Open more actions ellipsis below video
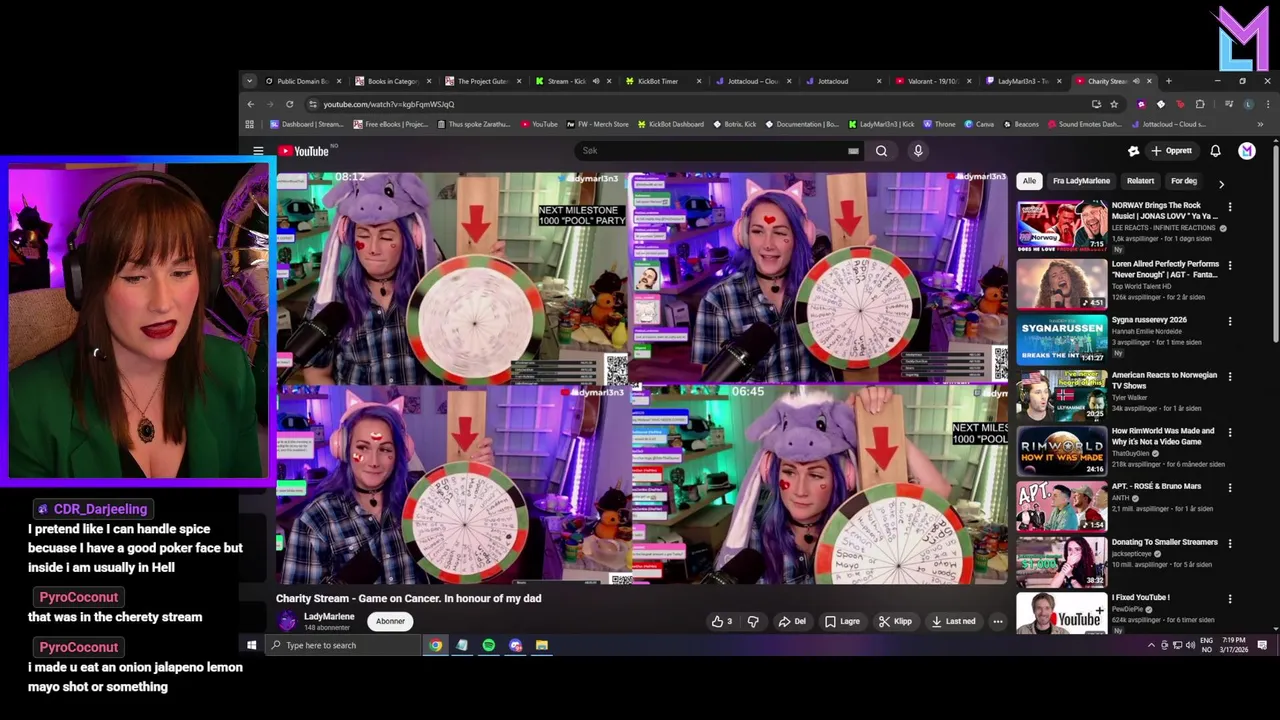 pos(997,621)
